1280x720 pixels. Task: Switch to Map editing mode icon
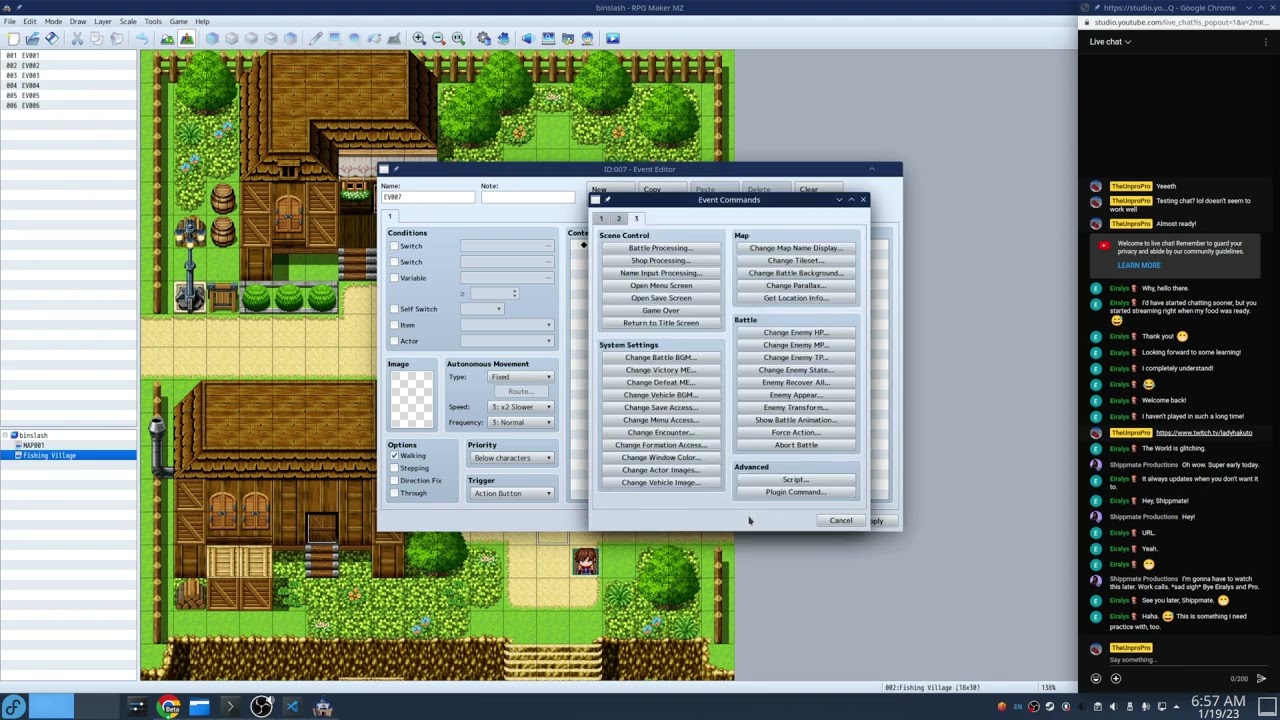(x=167, y=38)
